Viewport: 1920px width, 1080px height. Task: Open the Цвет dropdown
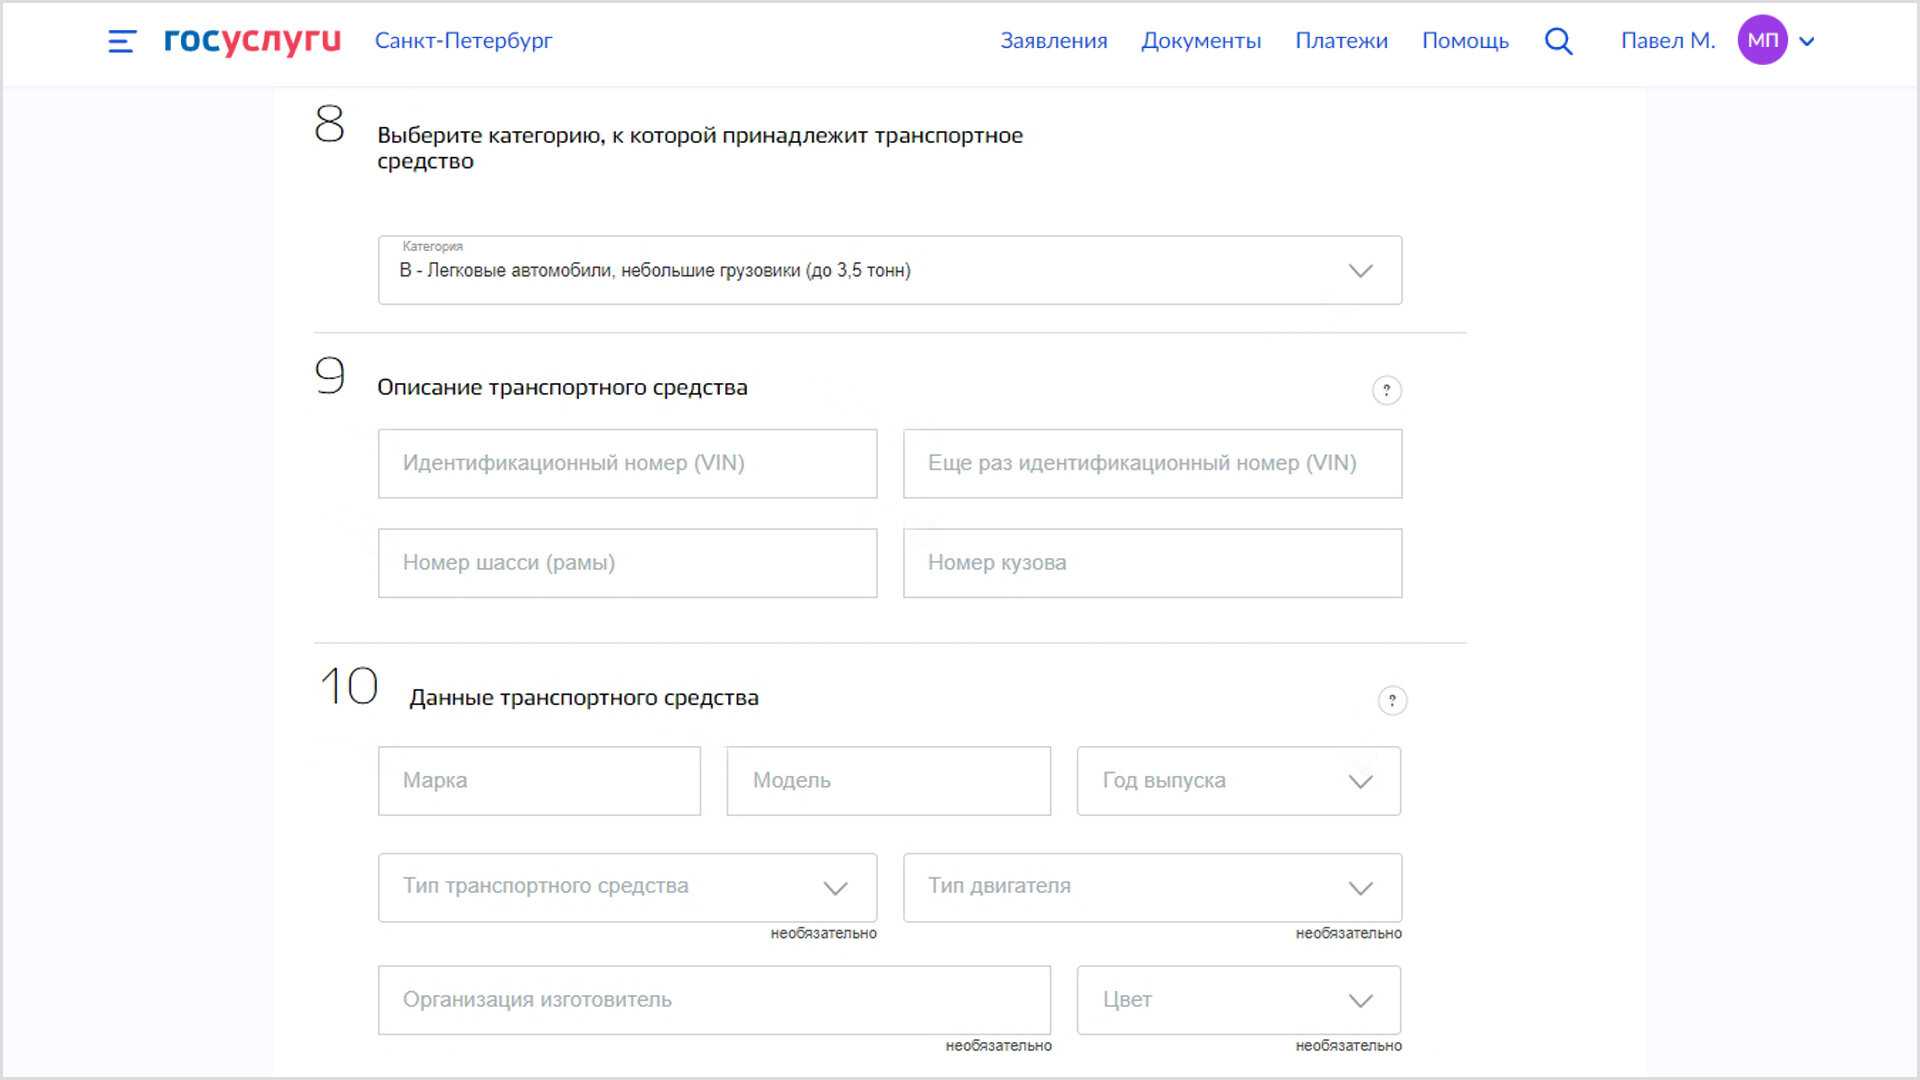click(1239, 1000)
